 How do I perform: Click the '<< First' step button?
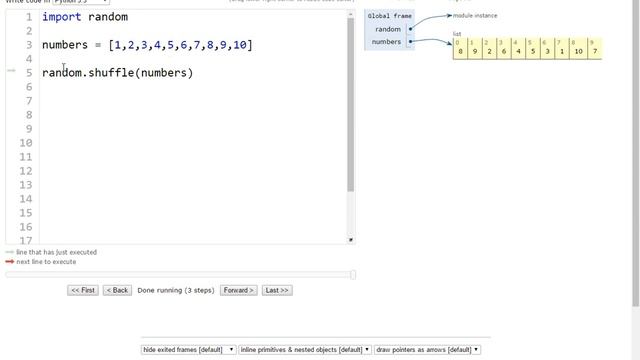[x=83, y=290]
